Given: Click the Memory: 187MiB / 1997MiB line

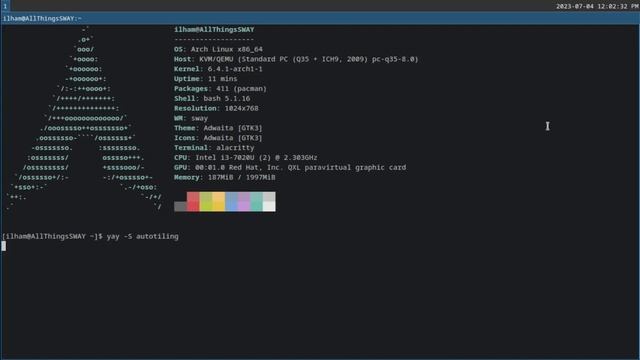Looking at the screenshot, I should click(224, 177).
